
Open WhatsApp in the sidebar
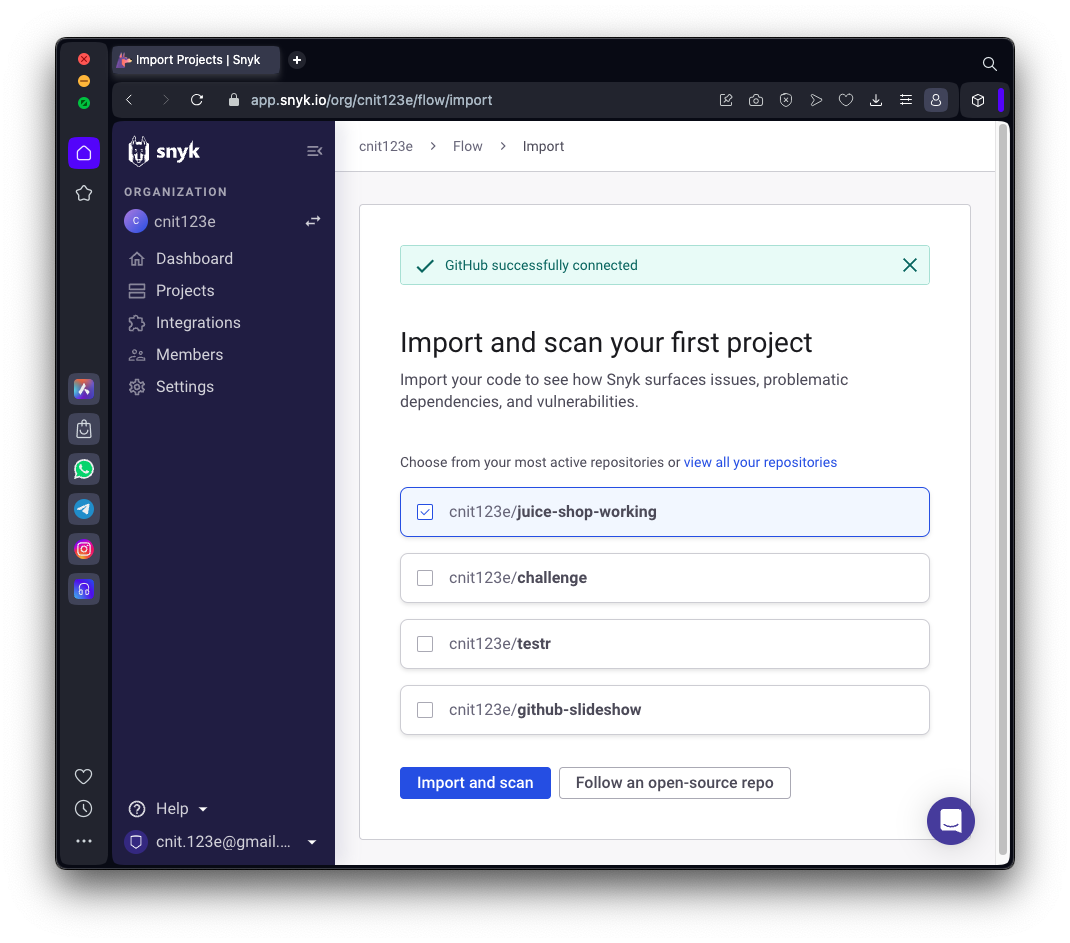(x=84, y=469)
